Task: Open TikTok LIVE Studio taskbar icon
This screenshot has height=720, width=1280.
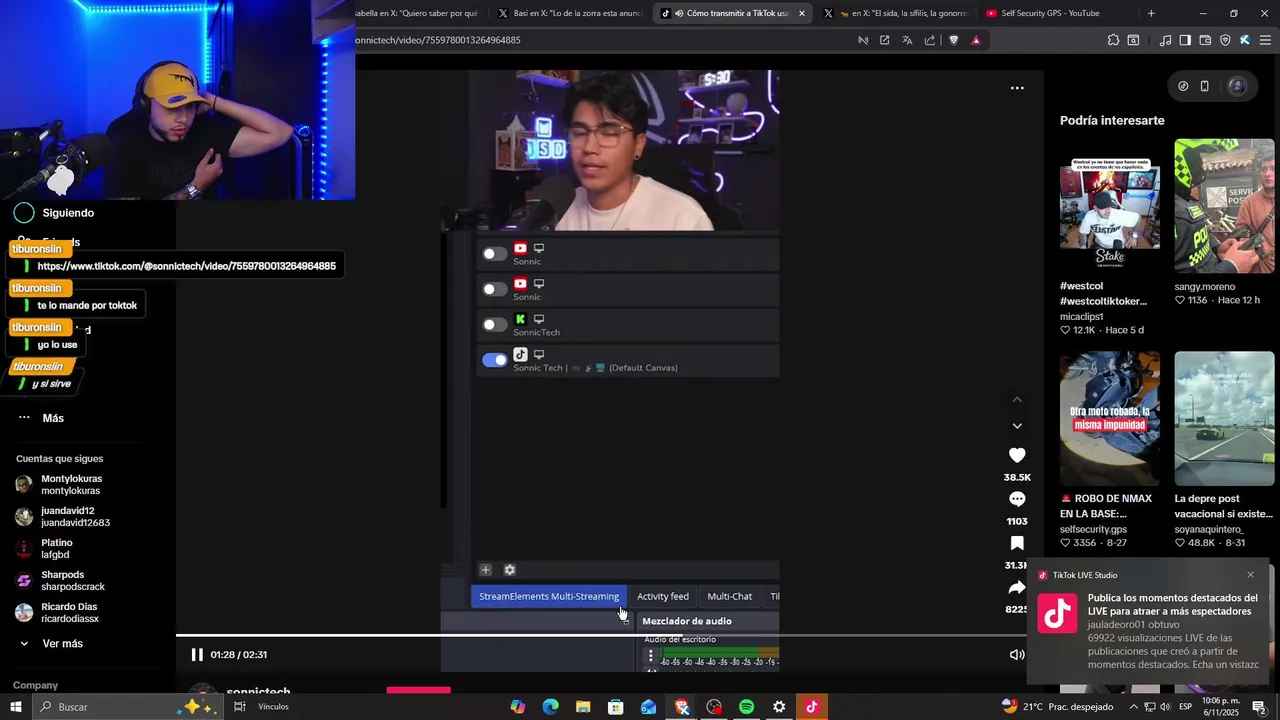Action: pos(811,707)
